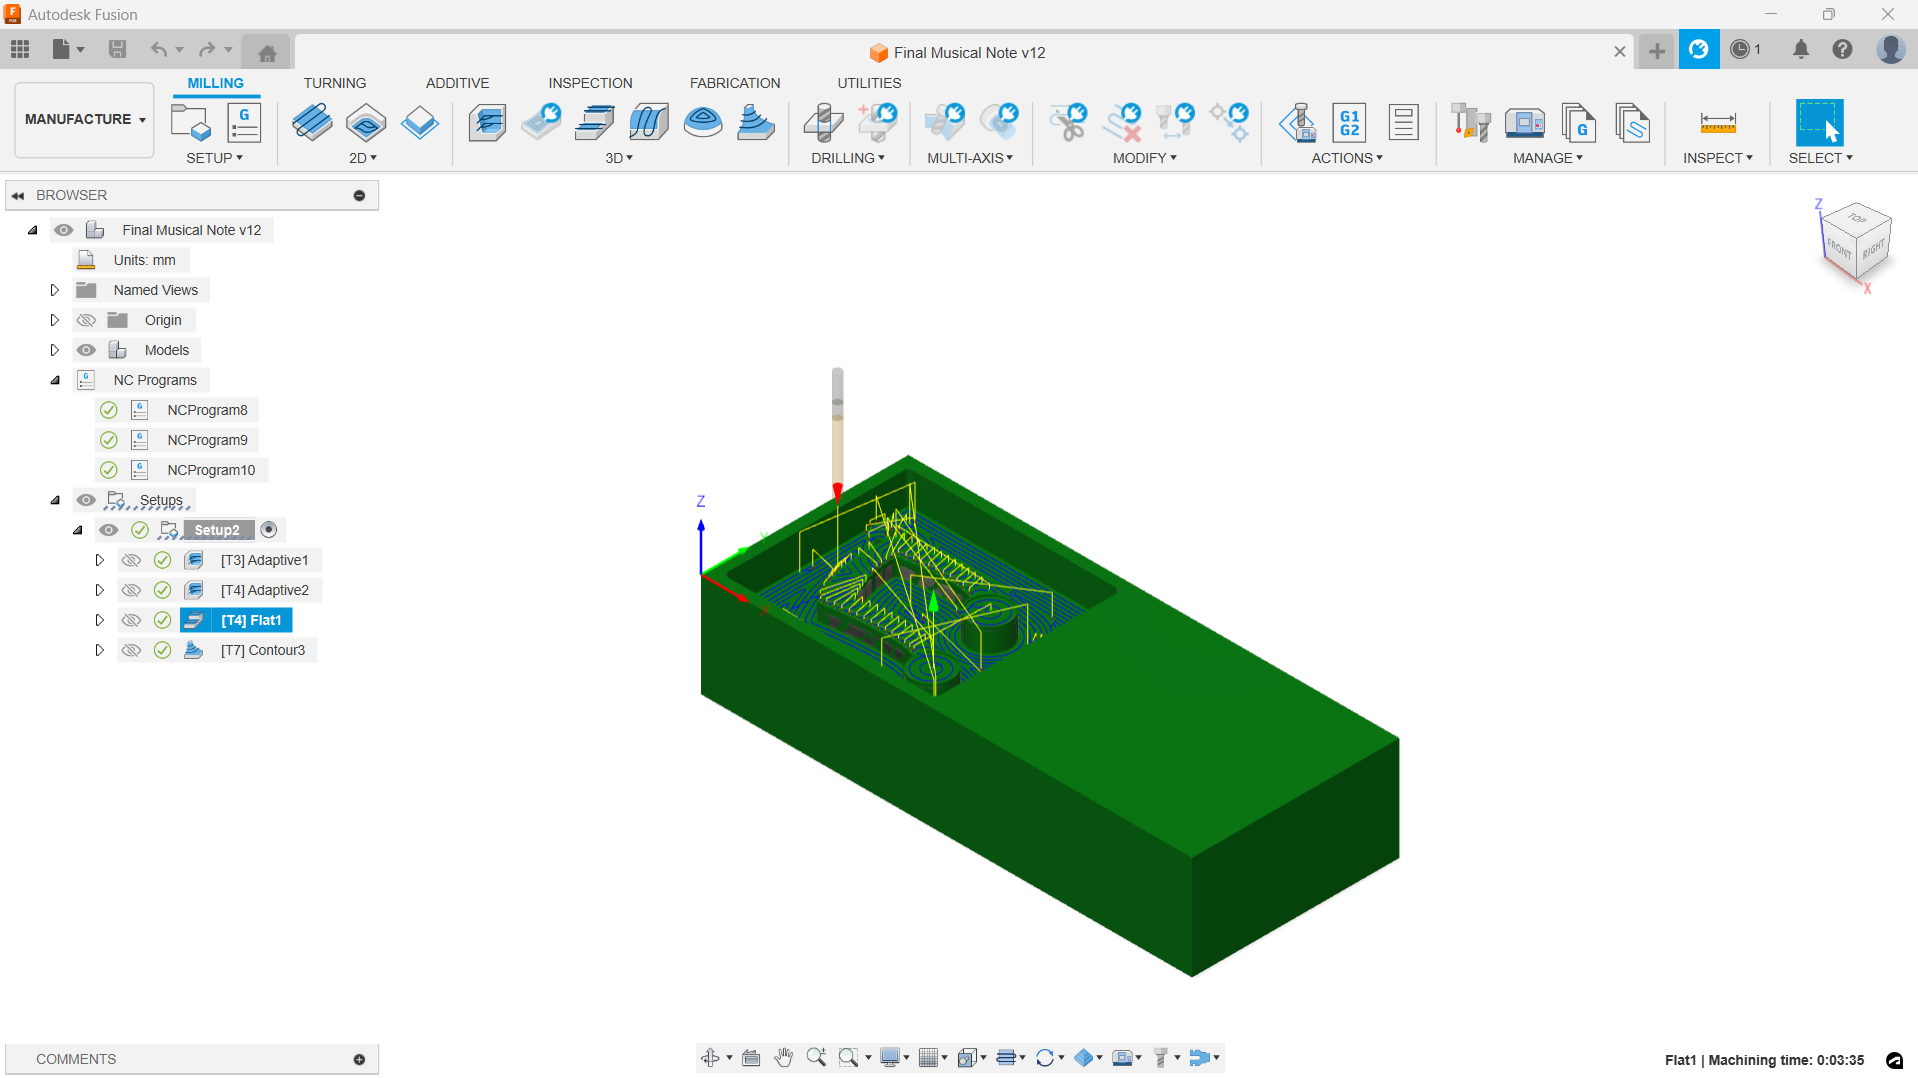Click the Home tab icon
This screenshot has height=1078, width=1918.
(x=267, y=52)
